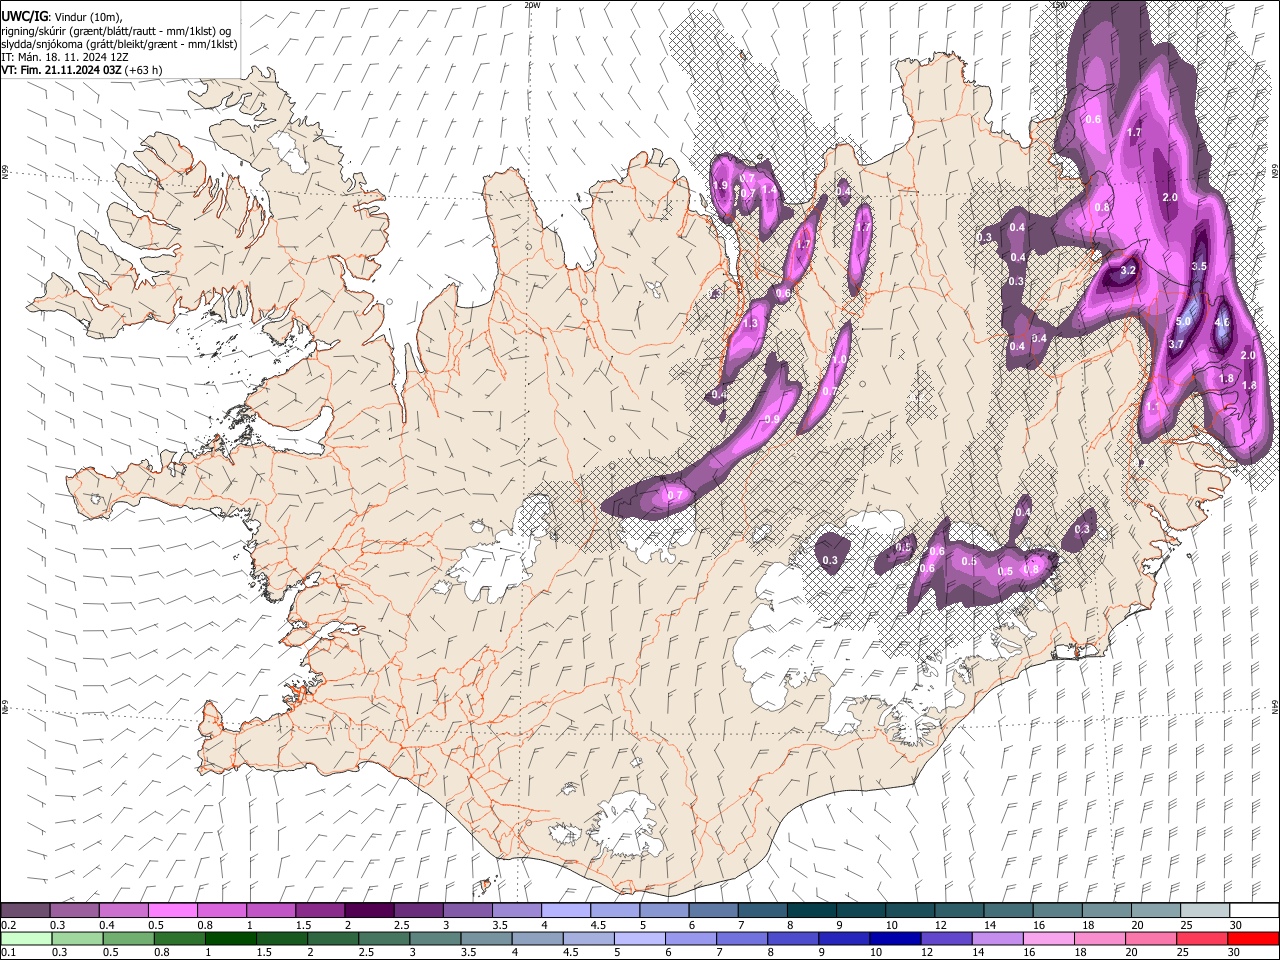Click the dark purple snow swatch starting at 2
The height and width of the screenshot is (960, 1280).
369,910
